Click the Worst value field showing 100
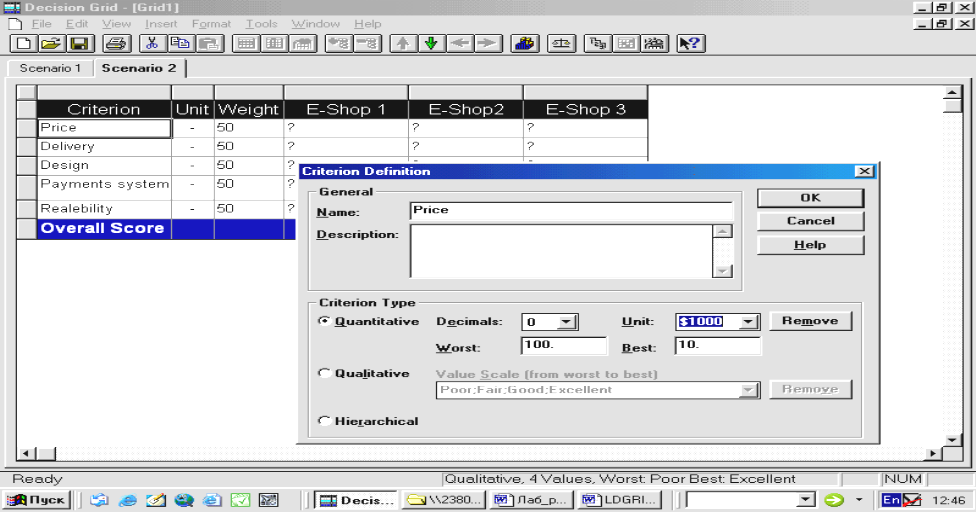The width and height of the screenshot is (976, 512). [563, 345]
